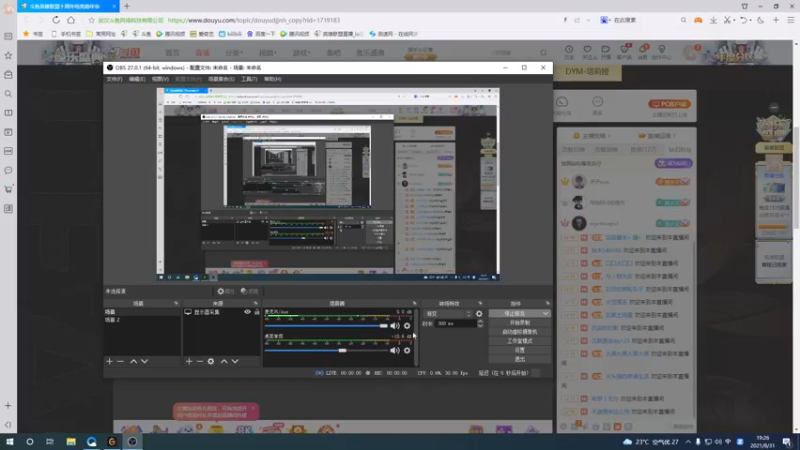Viewport: 800px width, 450px height.
Task: Click exit button in OBS controls
Action: (x=519, y=359)
